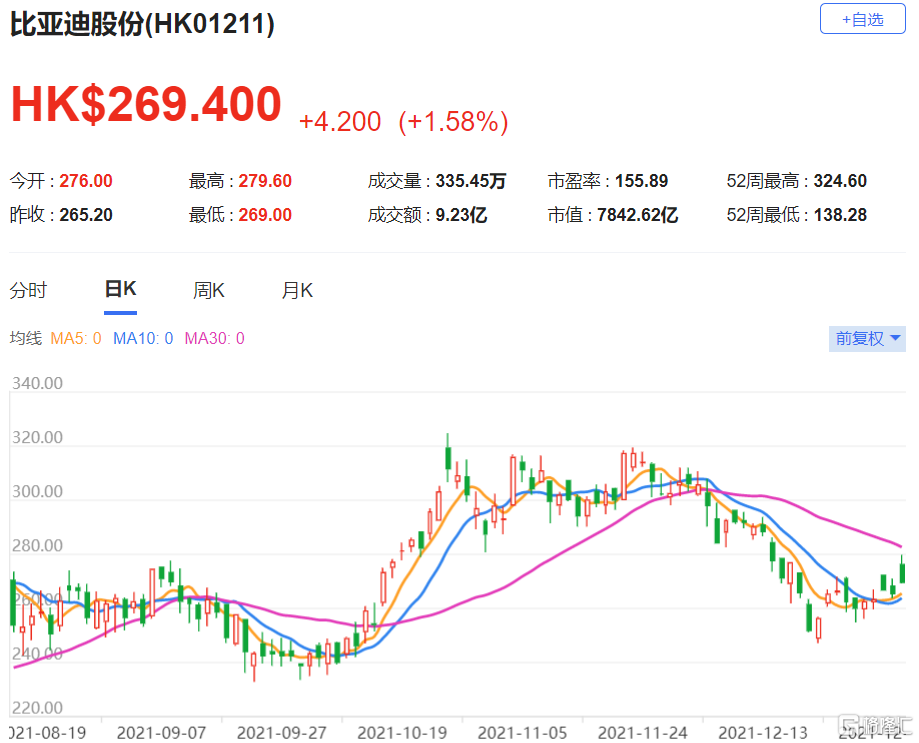
Task: Click the 2021-10-19 date axis label
Action: click(x=402, y=732)
